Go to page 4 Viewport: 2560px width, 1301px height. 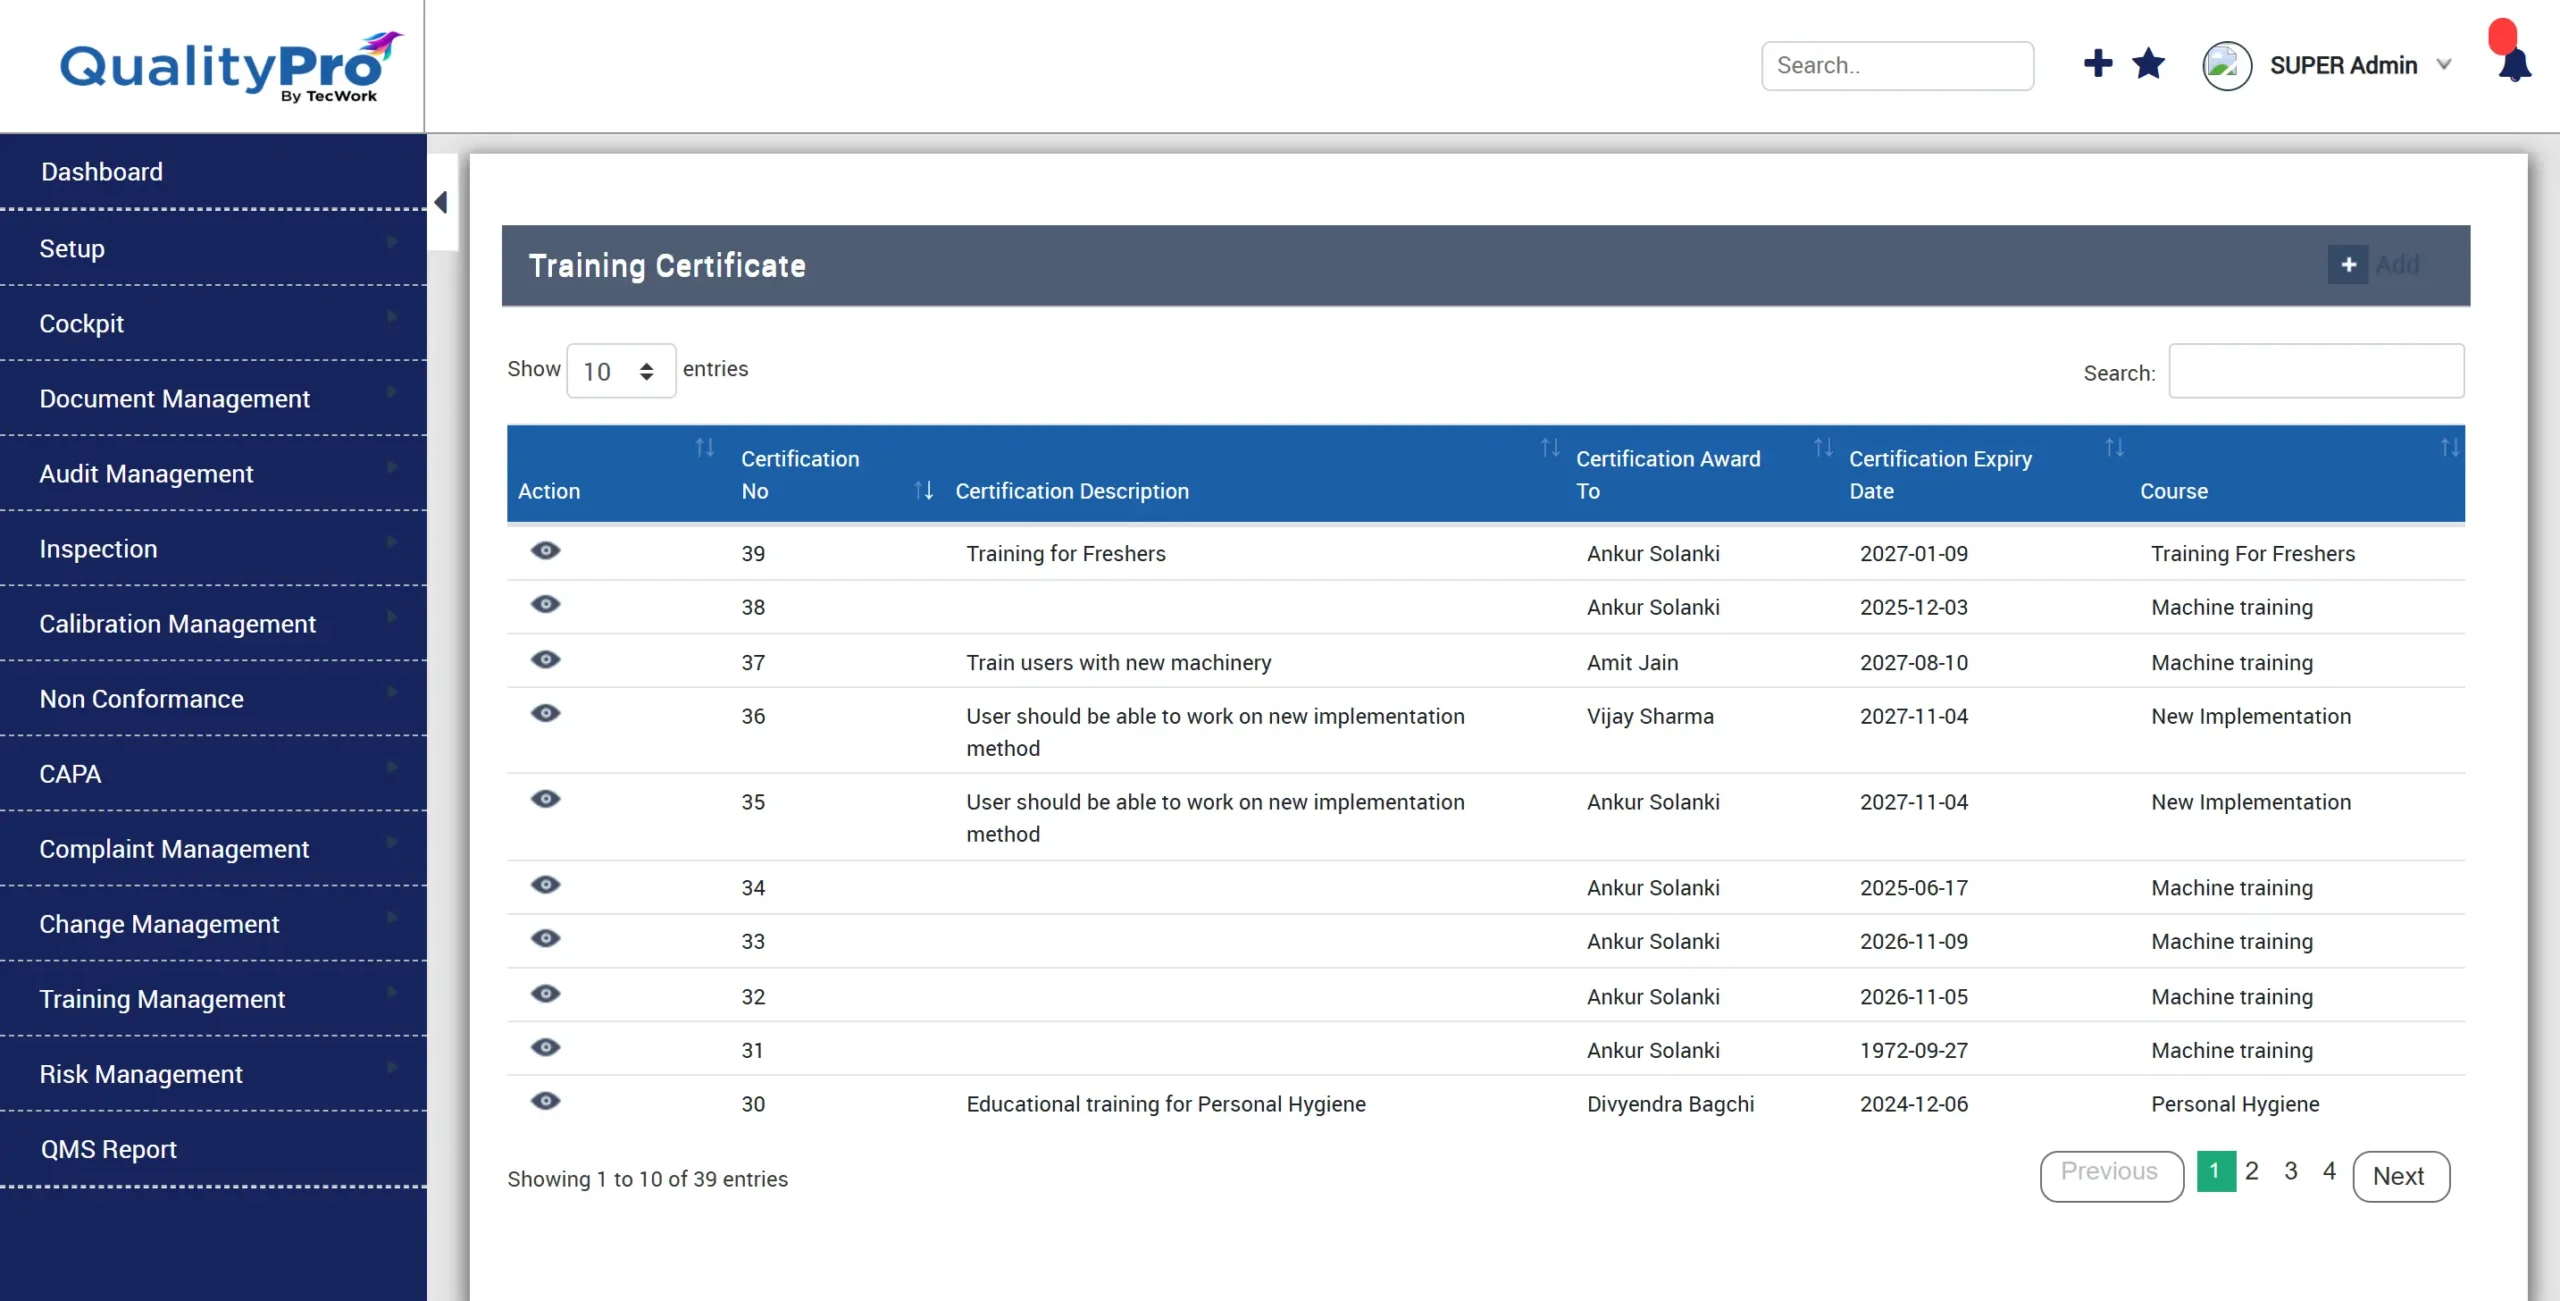pos(2329,1171)
